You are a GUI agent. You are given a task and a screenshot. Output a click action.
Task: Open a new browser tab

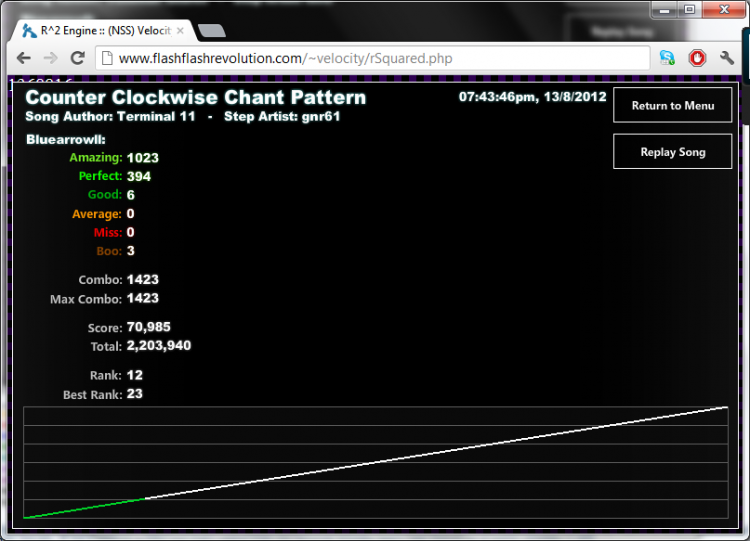point(211,30)
